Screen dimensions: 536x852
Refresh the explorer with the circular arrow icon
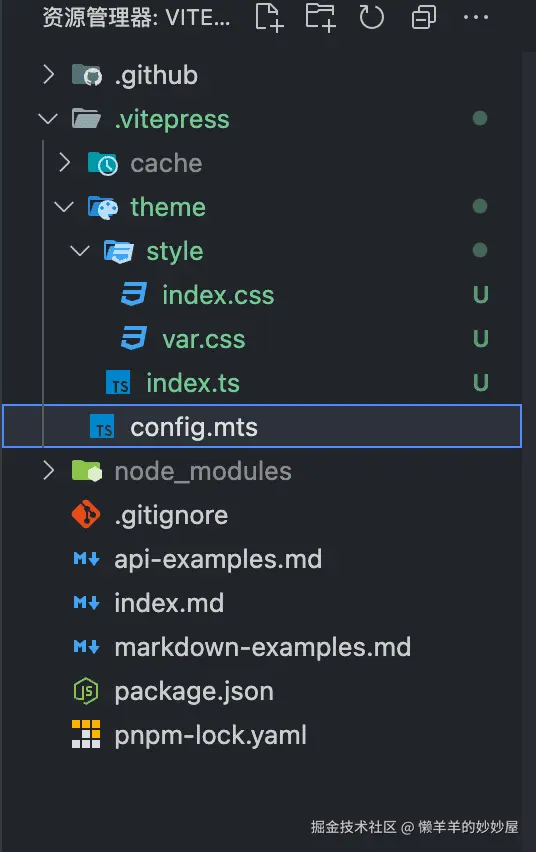[372, 17]
